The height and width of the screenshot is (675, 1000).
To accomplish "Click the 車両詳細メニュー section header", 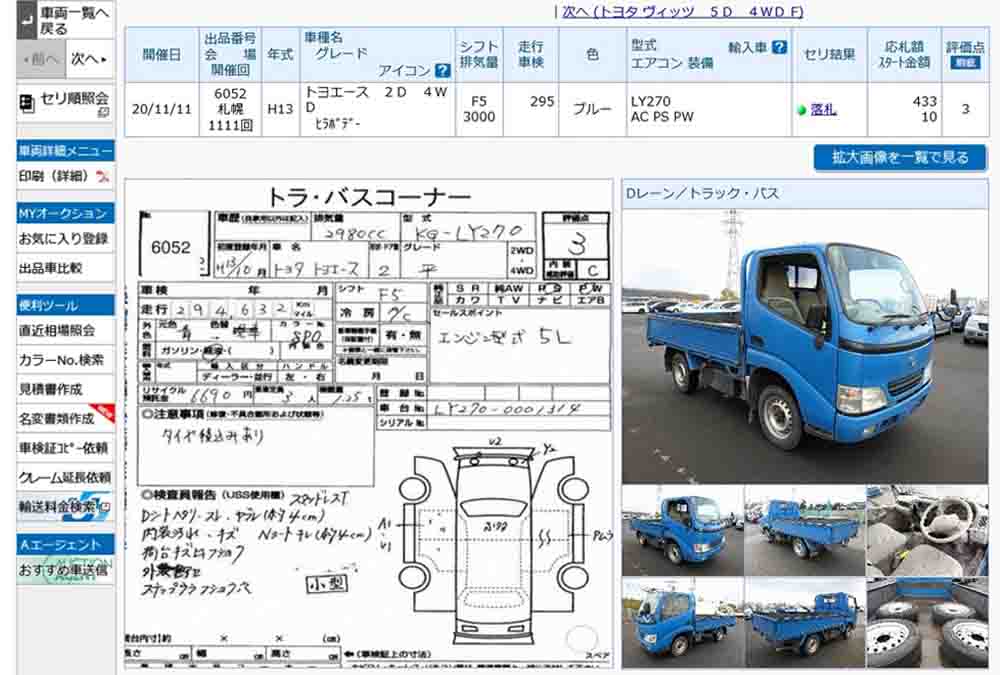I will click(65, 151).
